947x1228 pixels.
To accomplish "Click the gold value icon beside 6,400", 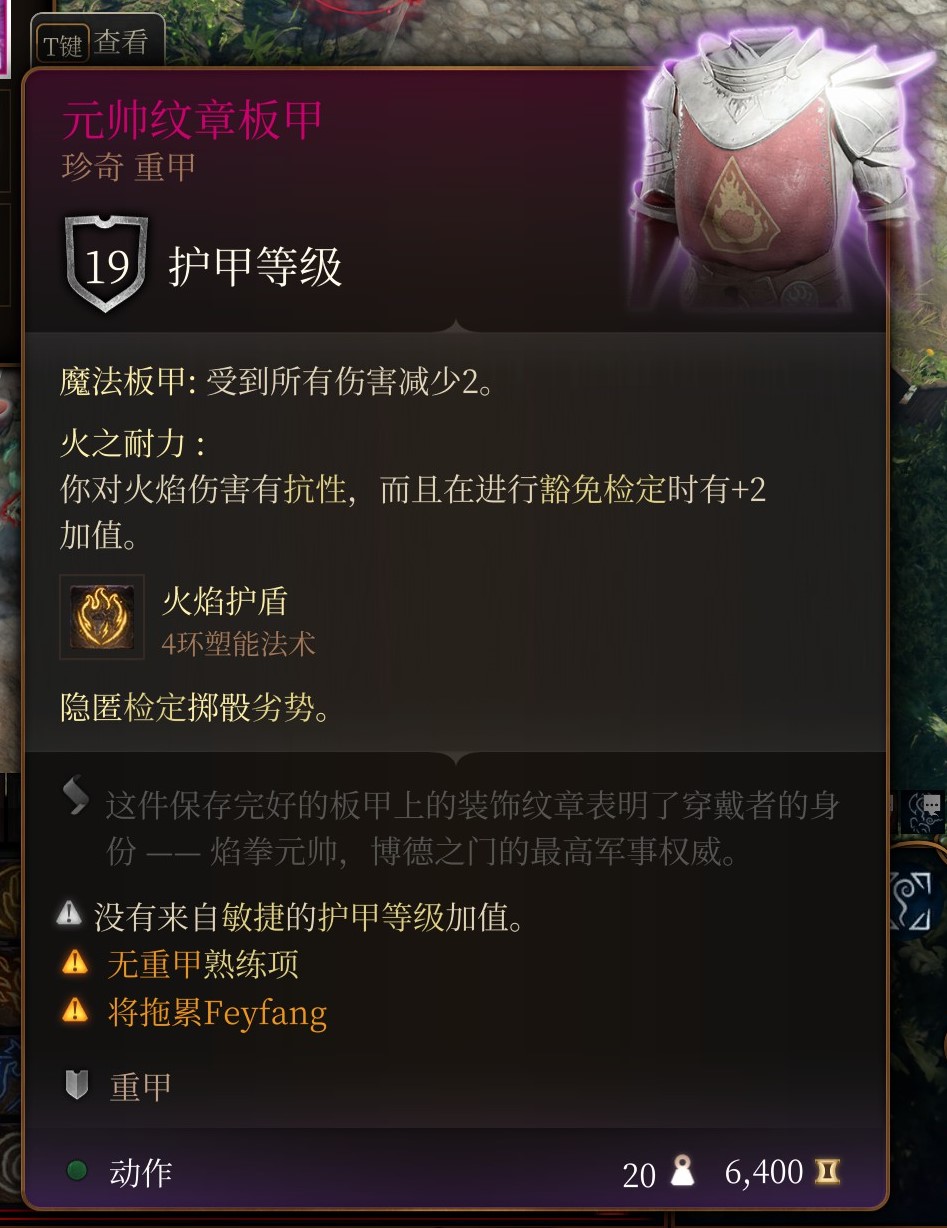I will [827, 1171].
